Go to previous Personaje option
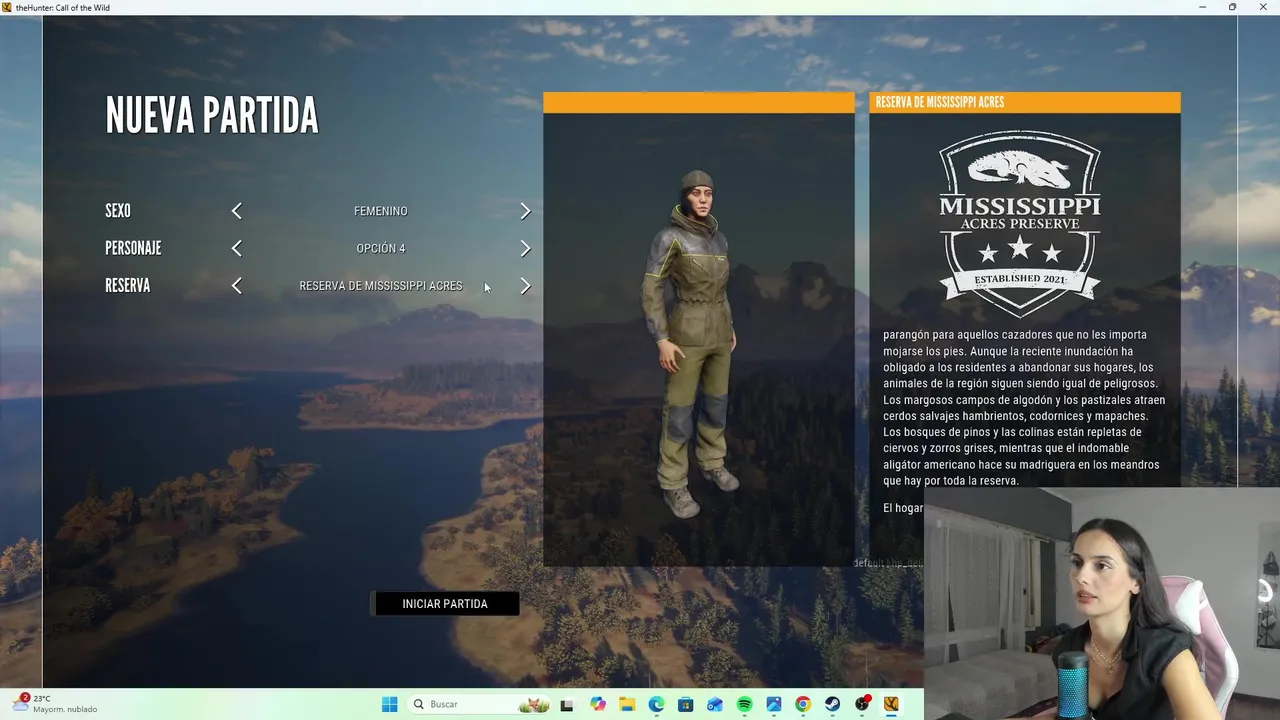Screen dimensions: 1280x720 pos(236,248)
